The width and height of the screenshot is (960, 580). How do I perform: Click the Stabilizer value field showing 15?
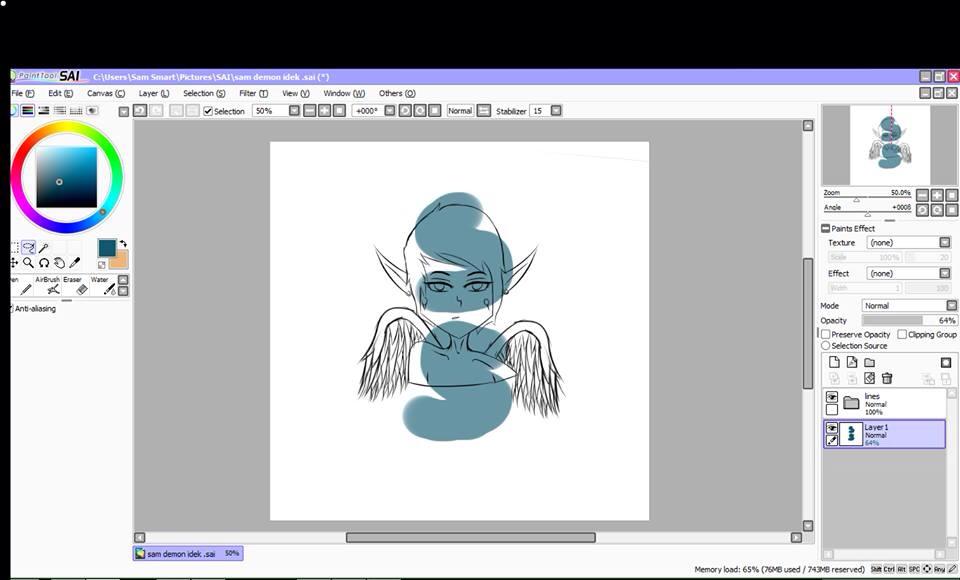(x=539, y=111)
